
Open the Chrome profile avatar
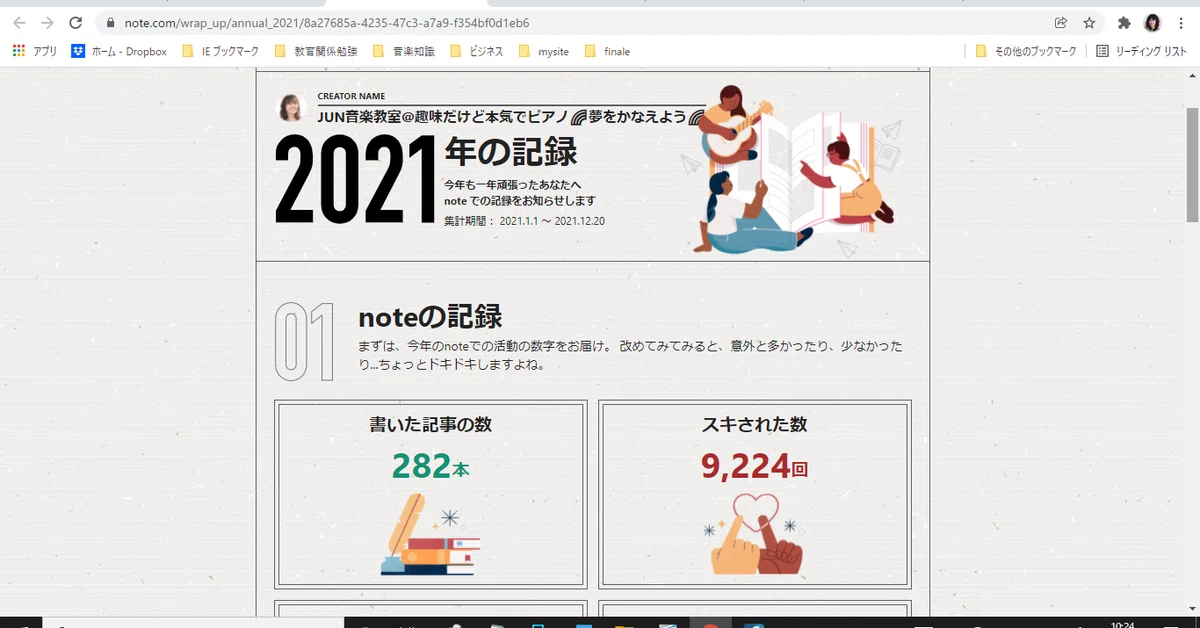1153,23
